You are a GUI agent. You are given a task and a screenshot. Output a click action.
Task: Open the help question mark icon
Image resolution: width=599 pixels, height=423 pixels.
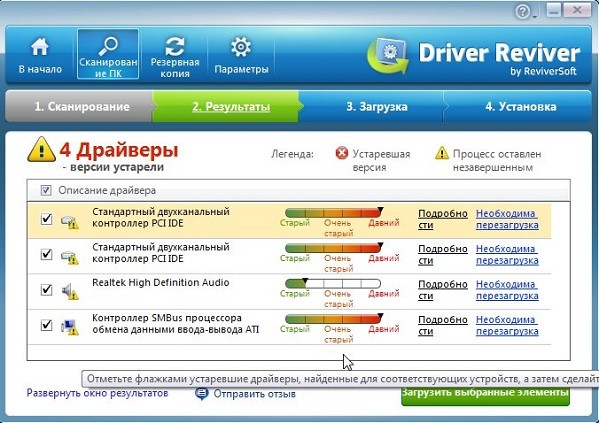tap(523, 12)
